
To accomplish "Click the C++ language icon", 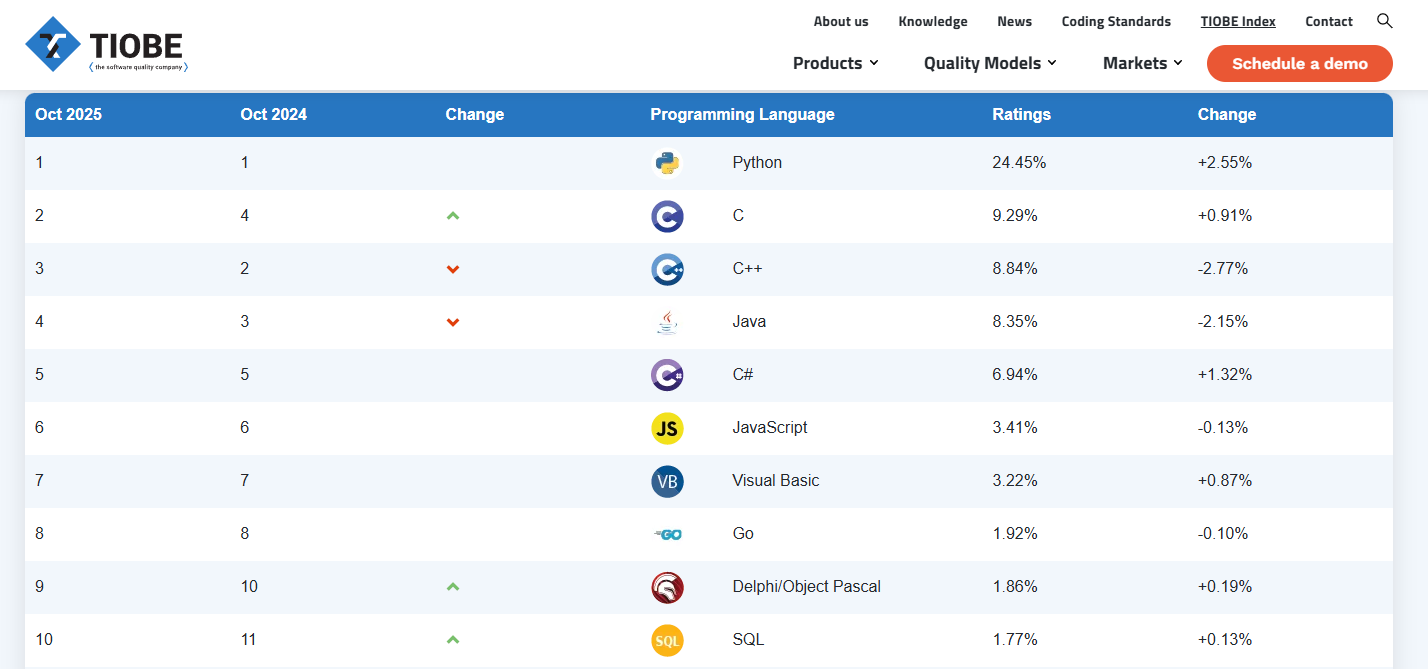I will click(667, 269).
